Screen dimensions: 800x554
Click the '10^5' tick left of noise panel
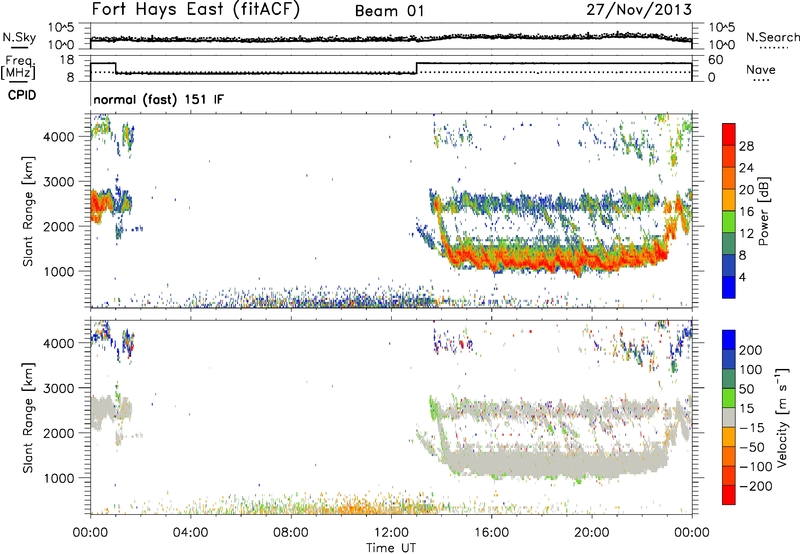(61, 28)
